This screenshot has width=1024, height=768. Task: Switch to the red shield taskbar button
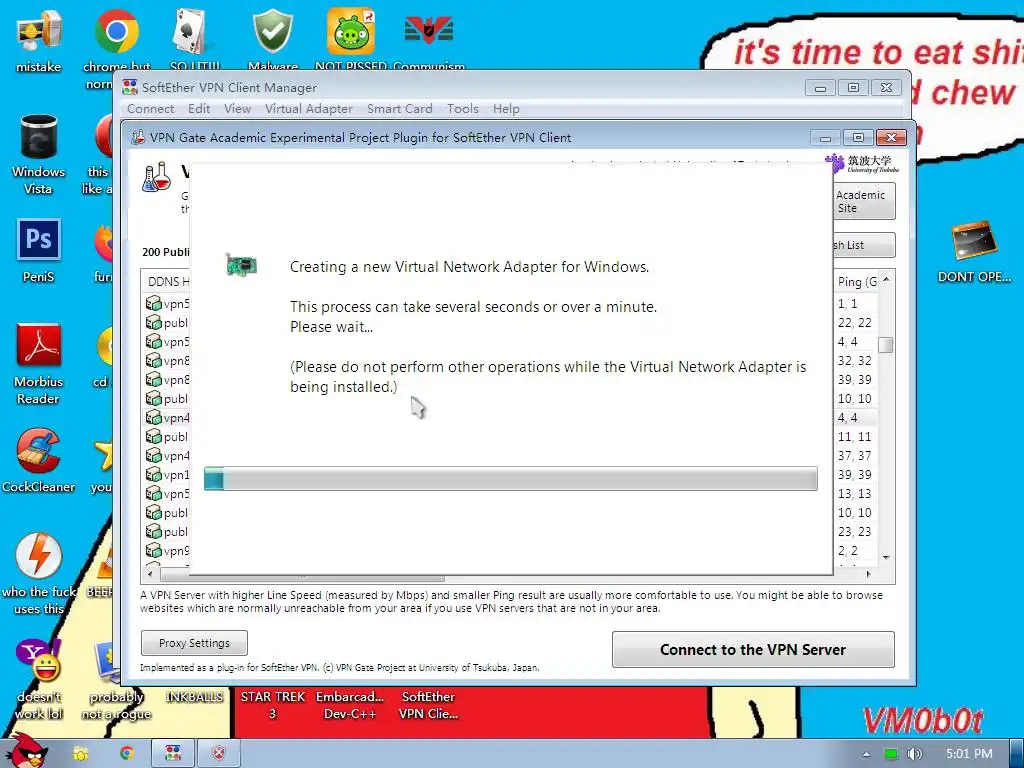pyautogui.click(x=219, y=754)
